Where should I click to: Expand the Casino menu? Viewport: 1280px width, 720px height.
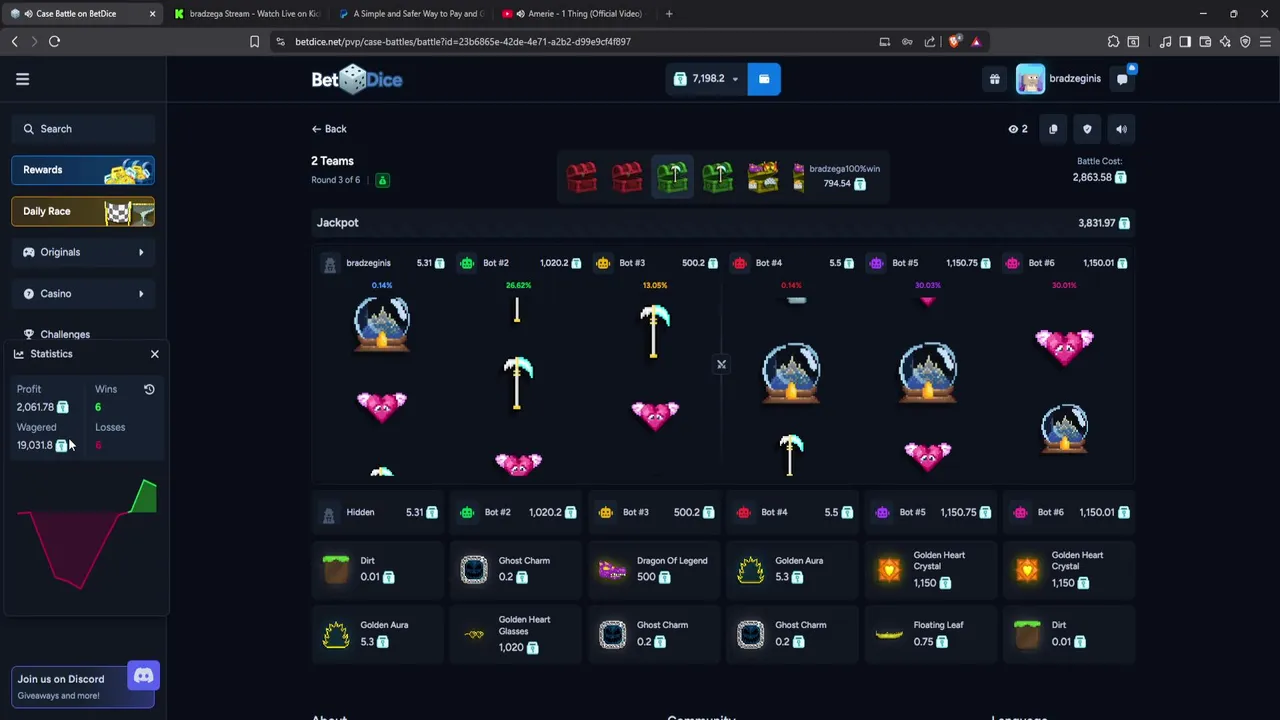(83, 293)
